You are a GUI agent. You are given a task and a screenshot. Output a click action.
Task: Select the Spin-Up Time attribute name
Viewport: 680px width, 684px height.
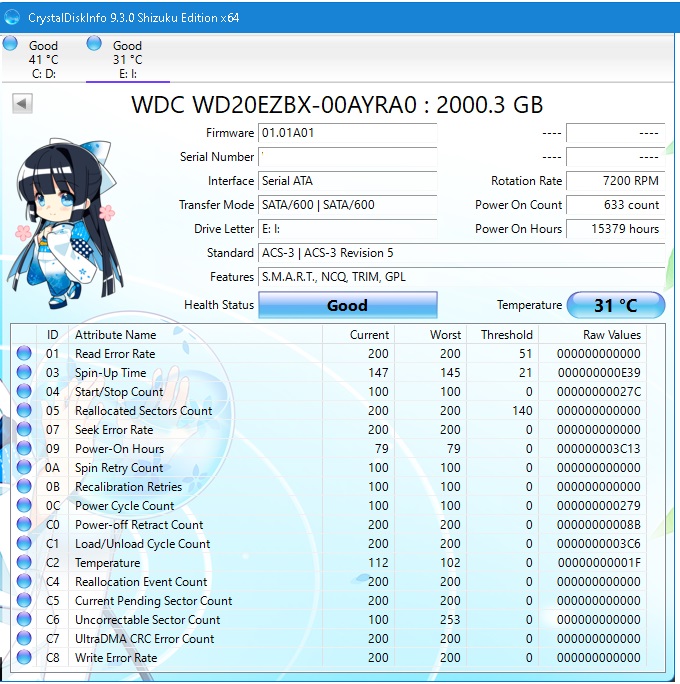[x=110, y=373]
